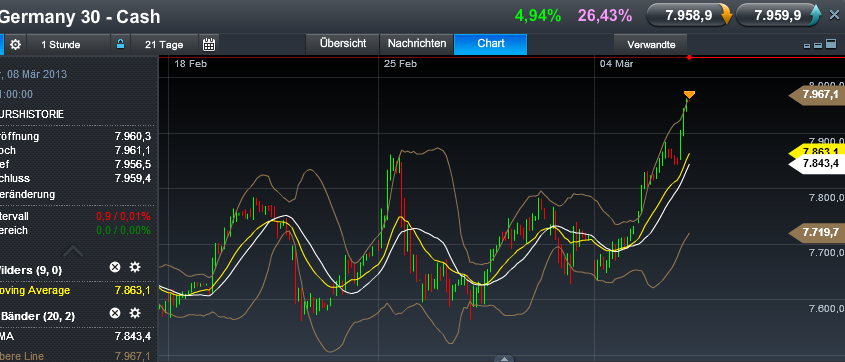Select the Chart tab
Viewport: 845px width, 362px height.
[490, 44]
